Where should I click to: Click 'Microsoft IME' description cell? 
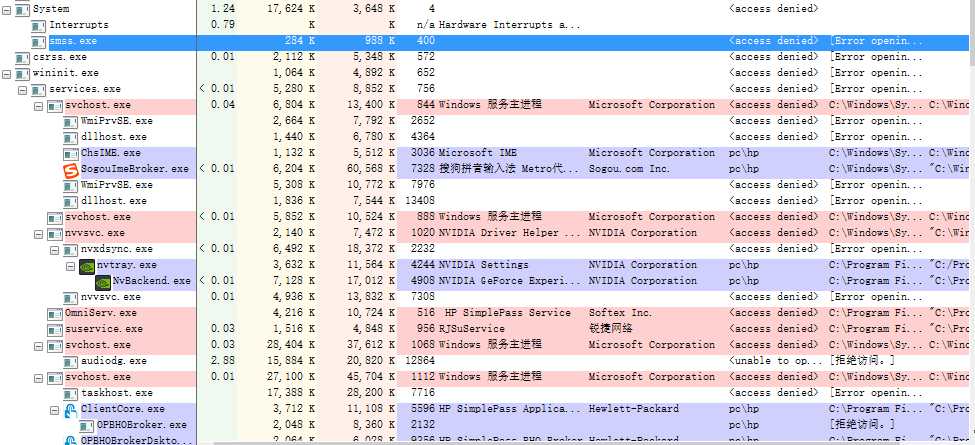[x=478, y=153]
